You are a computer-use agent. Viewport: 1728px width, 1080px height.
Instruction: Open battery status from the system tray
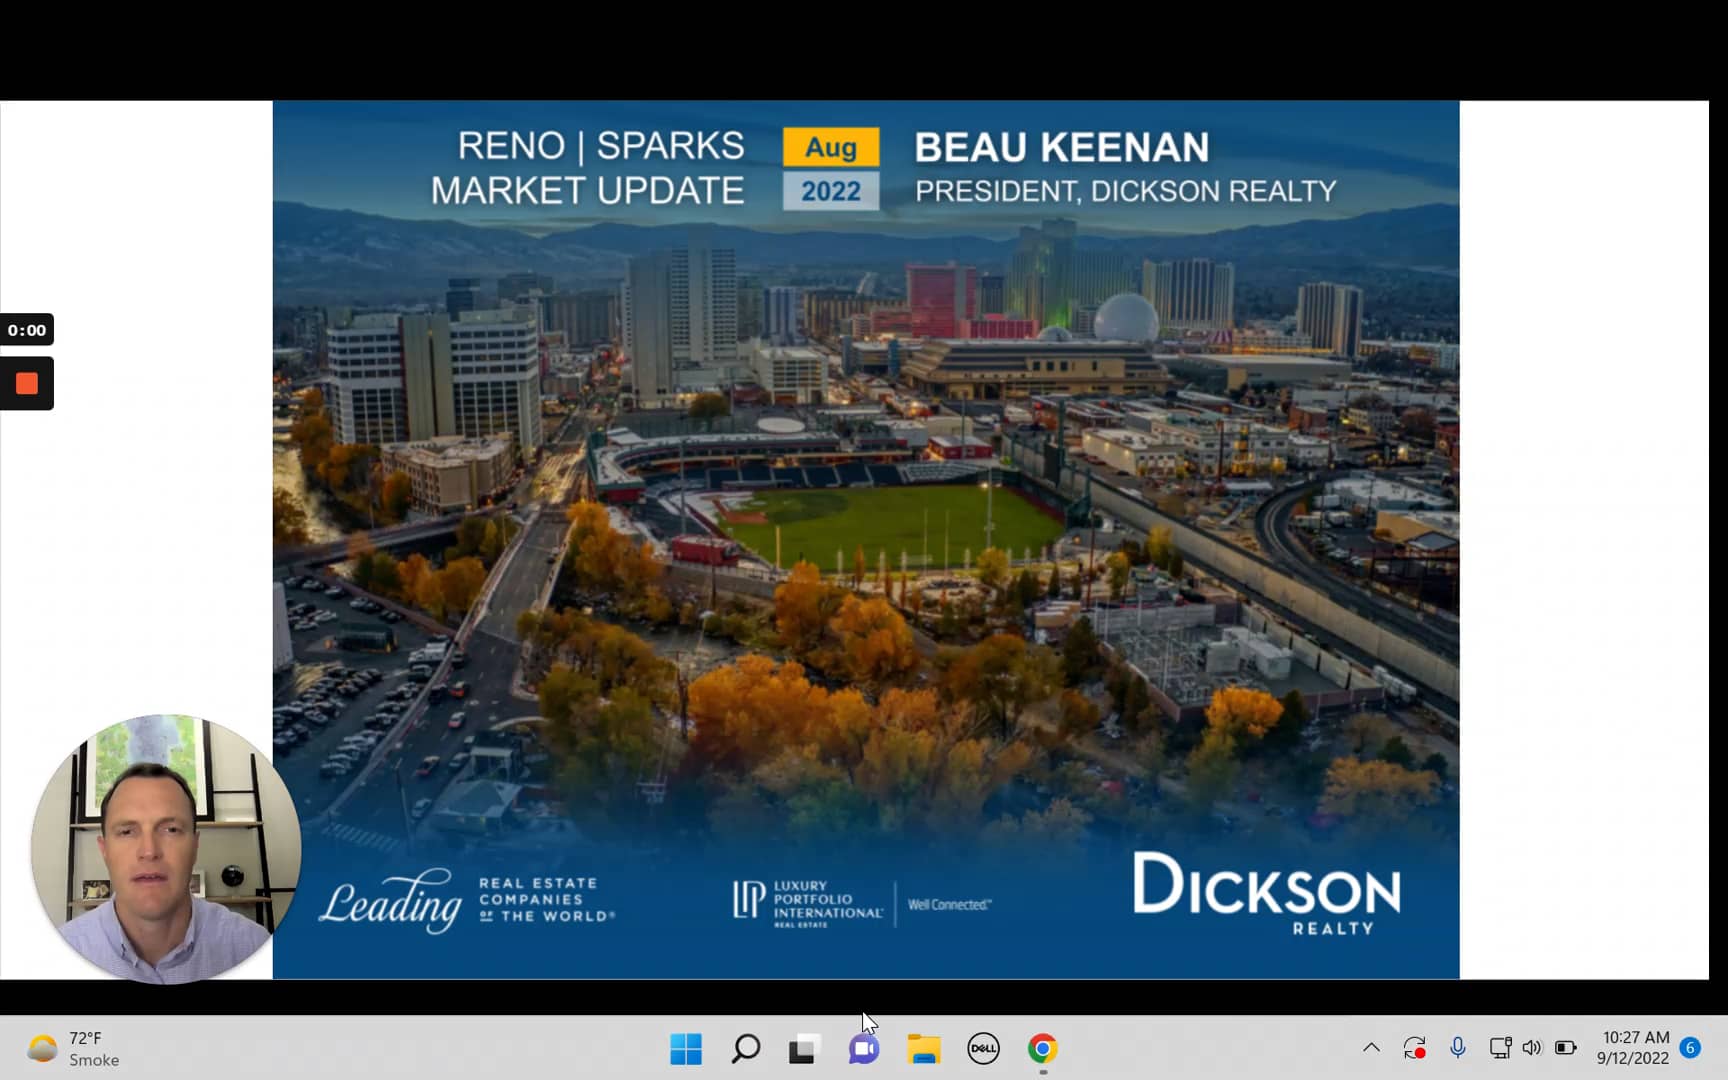tap(1566, 1048)
